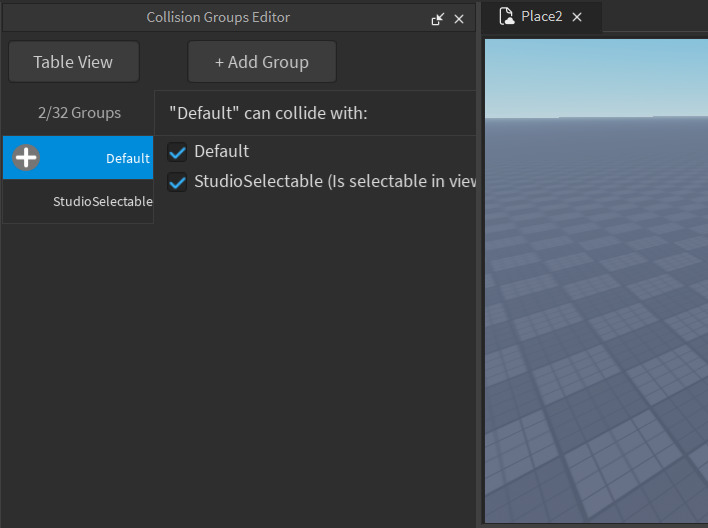
Task: Click the plus icon on the Default group
Action: 26,158
